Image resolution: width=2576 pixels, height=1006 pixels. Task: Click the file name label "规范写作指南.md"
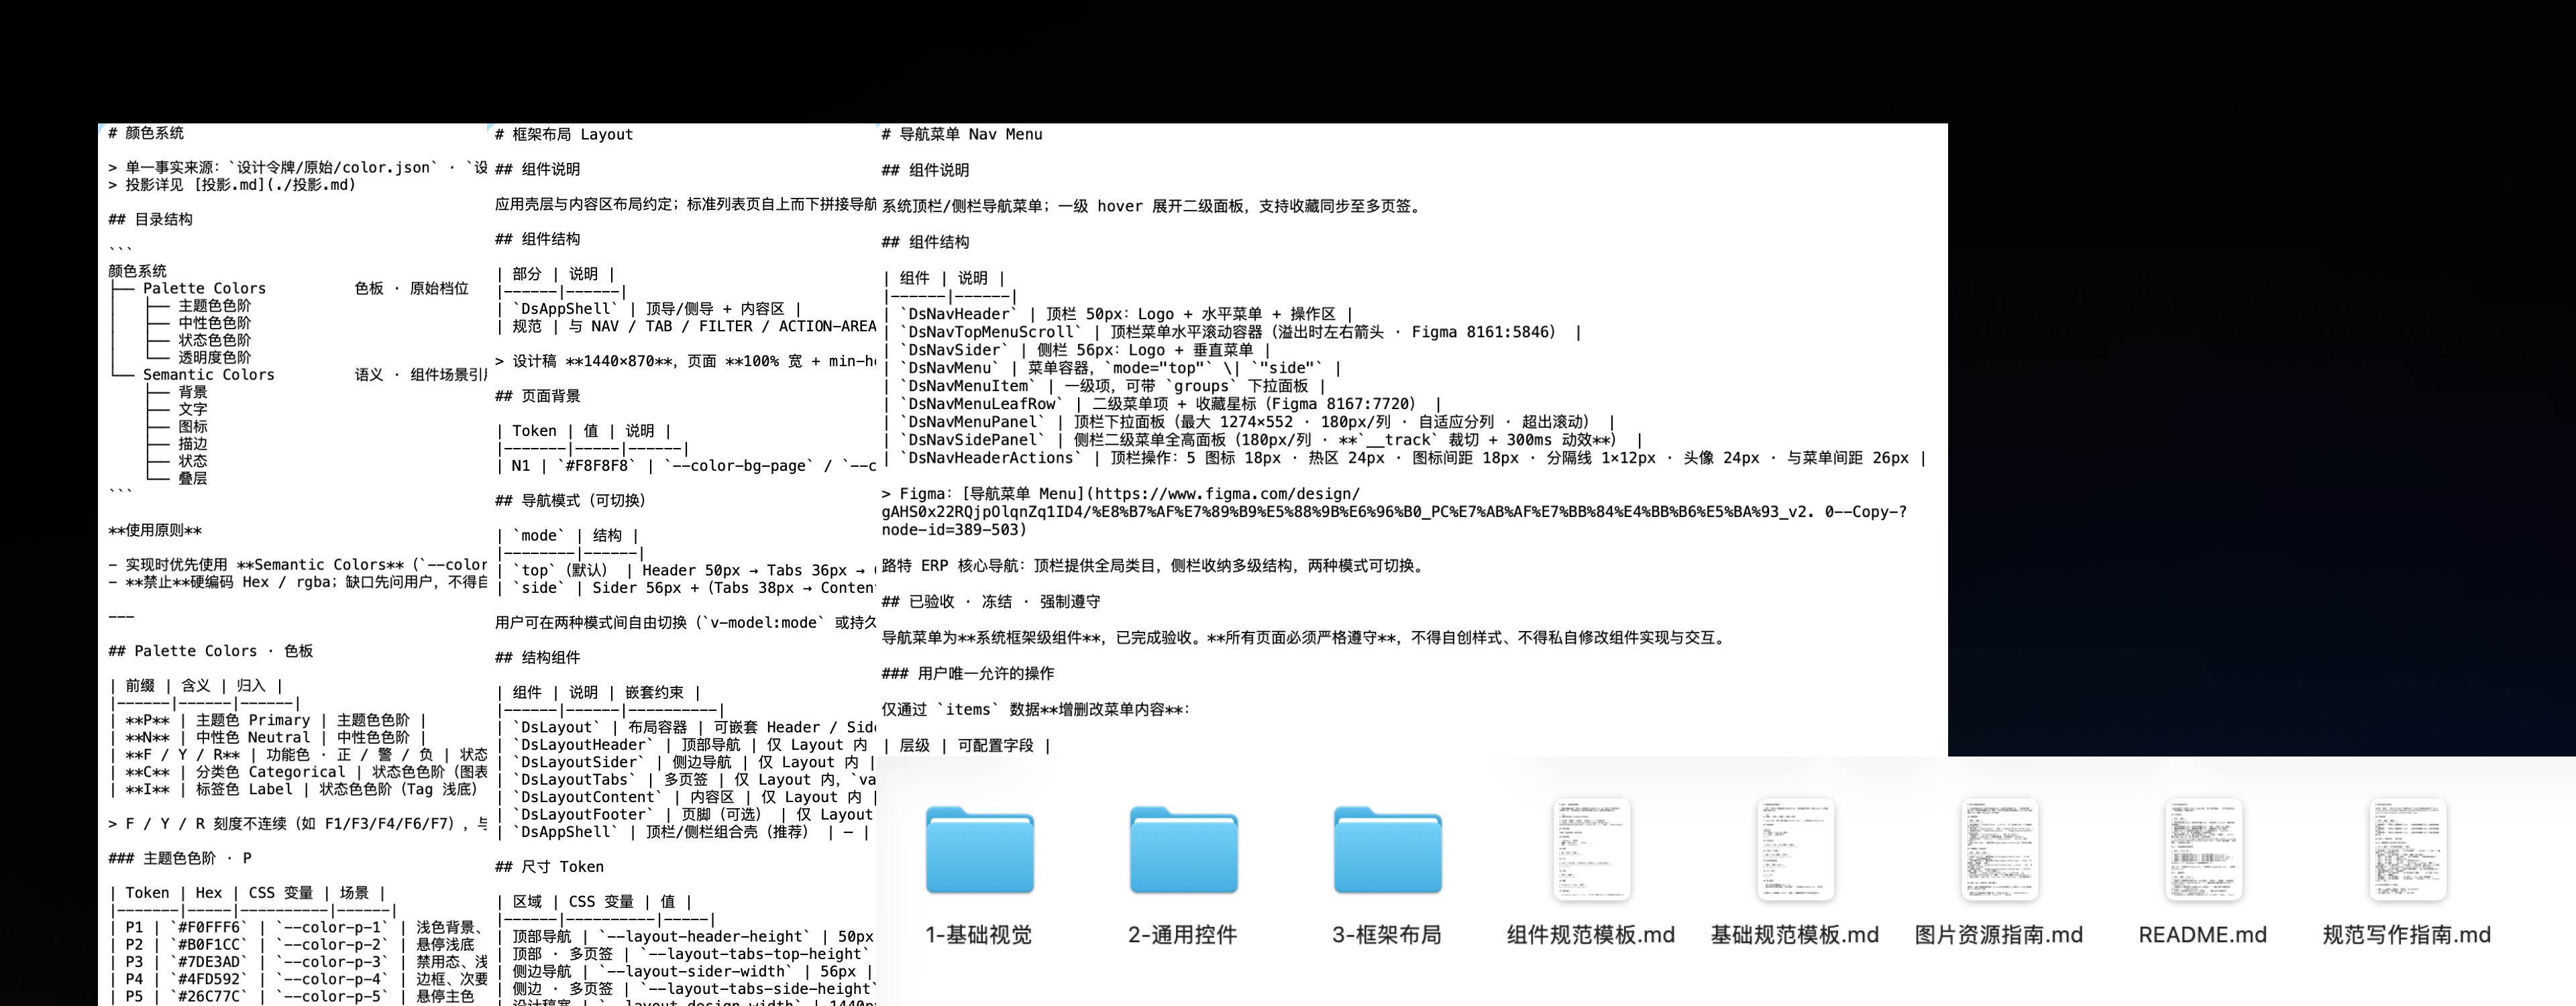[2407, 935]
